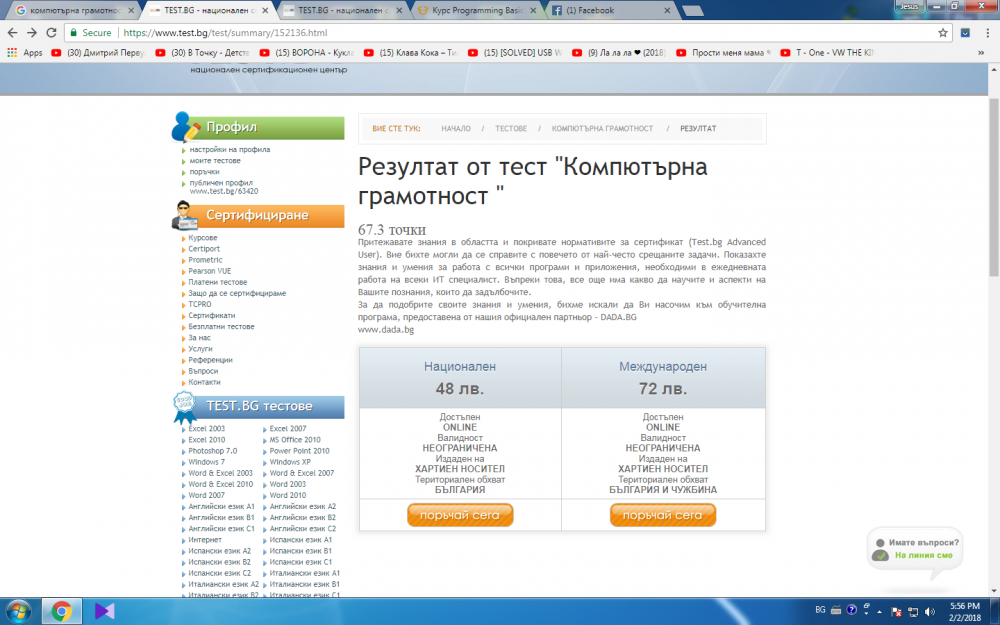Click the TEST.BG тестове ribbon badge icon
This screenshot has height=625, width=1000.
(185, 407)
